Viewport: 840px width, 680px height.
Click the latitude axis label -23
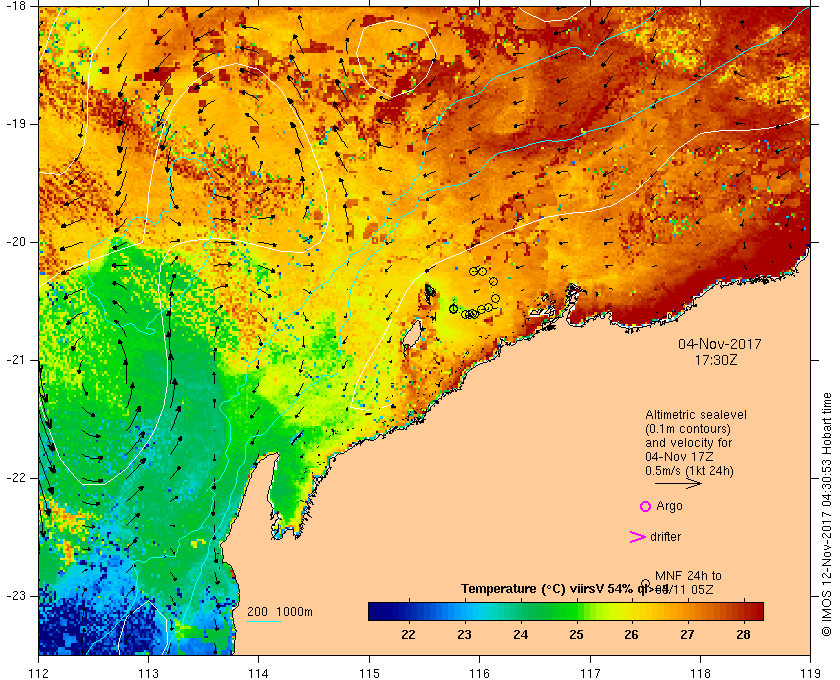pos(14,596)
